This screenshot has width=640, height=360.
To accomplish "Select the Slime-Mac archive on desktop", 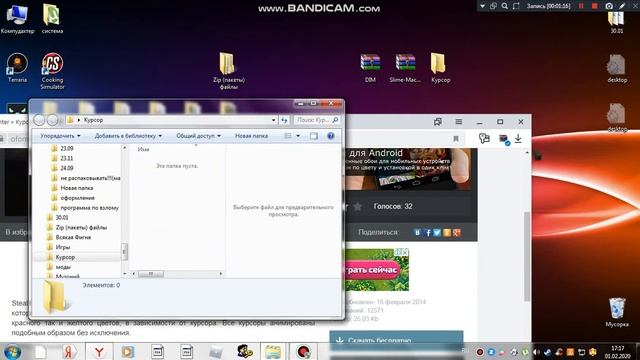I will [x=405, y=68].
